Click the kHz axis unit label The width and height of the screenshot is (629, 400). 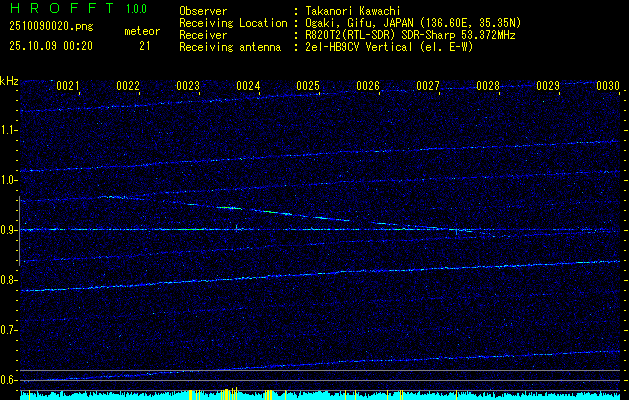pyautogui.click(x=10, y=81)
